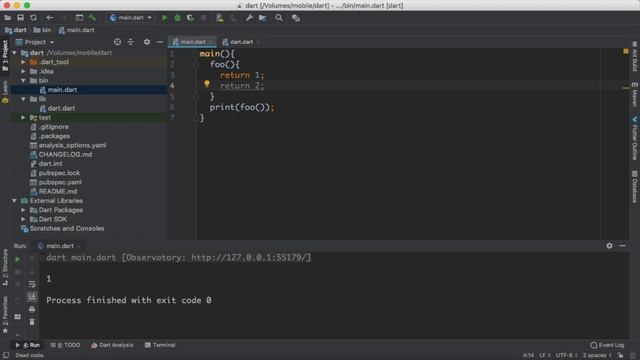Click the Print icon in Run panel

point(32,309)
